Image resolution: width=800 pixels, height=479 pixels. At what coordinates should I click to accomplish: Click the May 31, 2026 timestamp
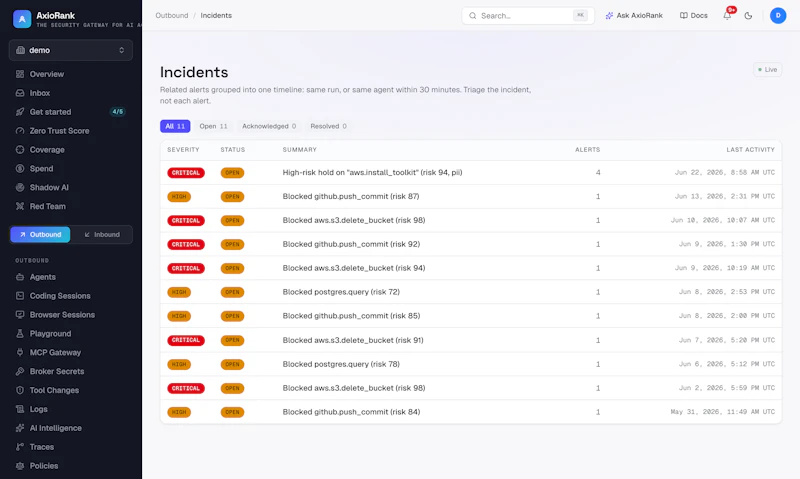(x=722, y=412)
